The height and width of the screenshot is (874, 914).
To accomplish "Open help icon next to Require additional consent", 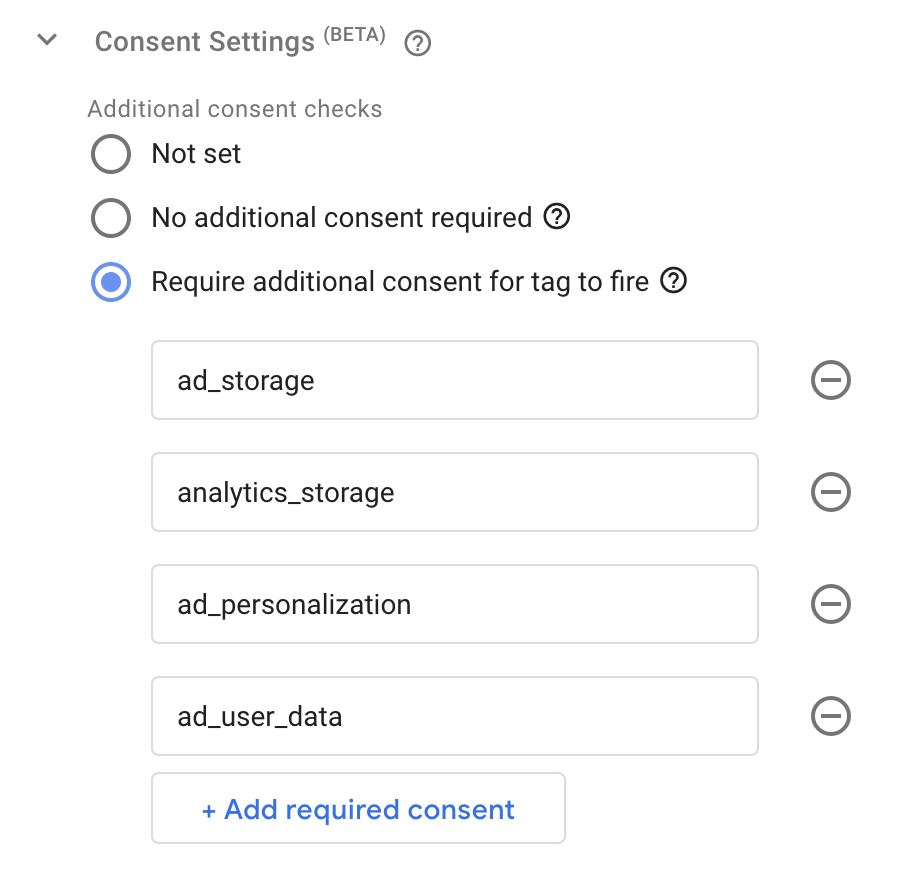I will [x=673, y=280].
